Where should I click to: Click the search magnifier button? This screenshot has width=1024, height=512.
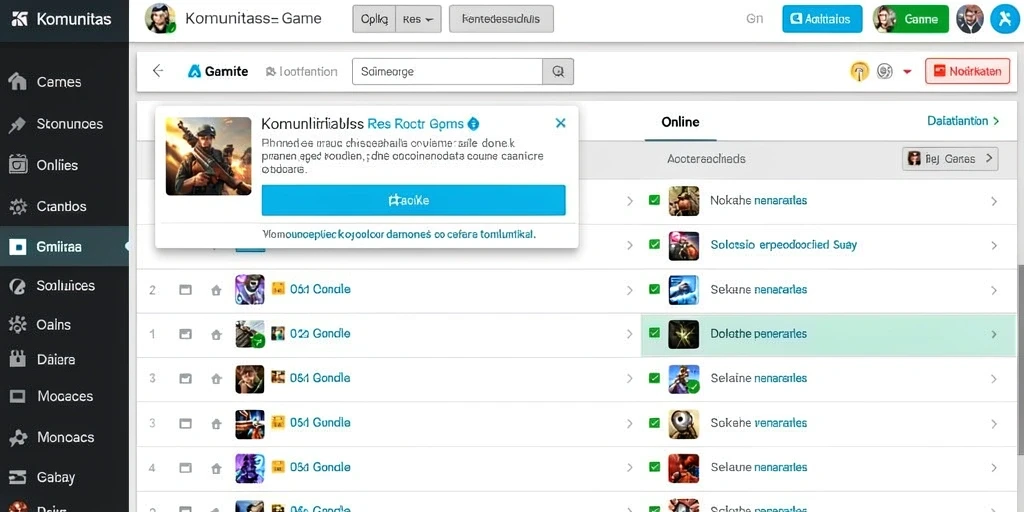coord(558,72)
